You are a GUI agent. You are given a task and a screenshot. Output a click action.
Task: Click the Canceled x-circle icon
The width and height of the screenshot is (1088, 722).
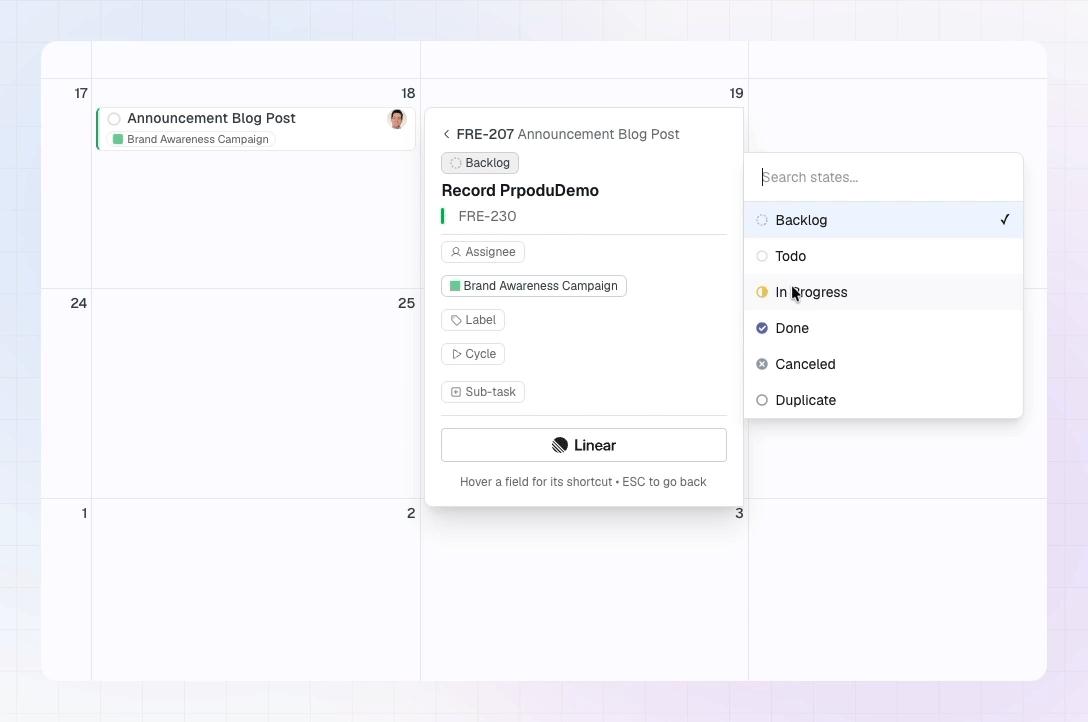tap(762, 364)
